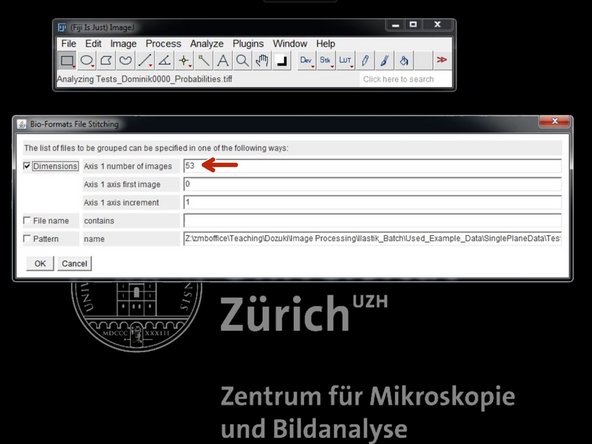The image size is (592, 444).
Task: Enable the File name checkbox
Action: pyautogui.click(x=27, y=220)
